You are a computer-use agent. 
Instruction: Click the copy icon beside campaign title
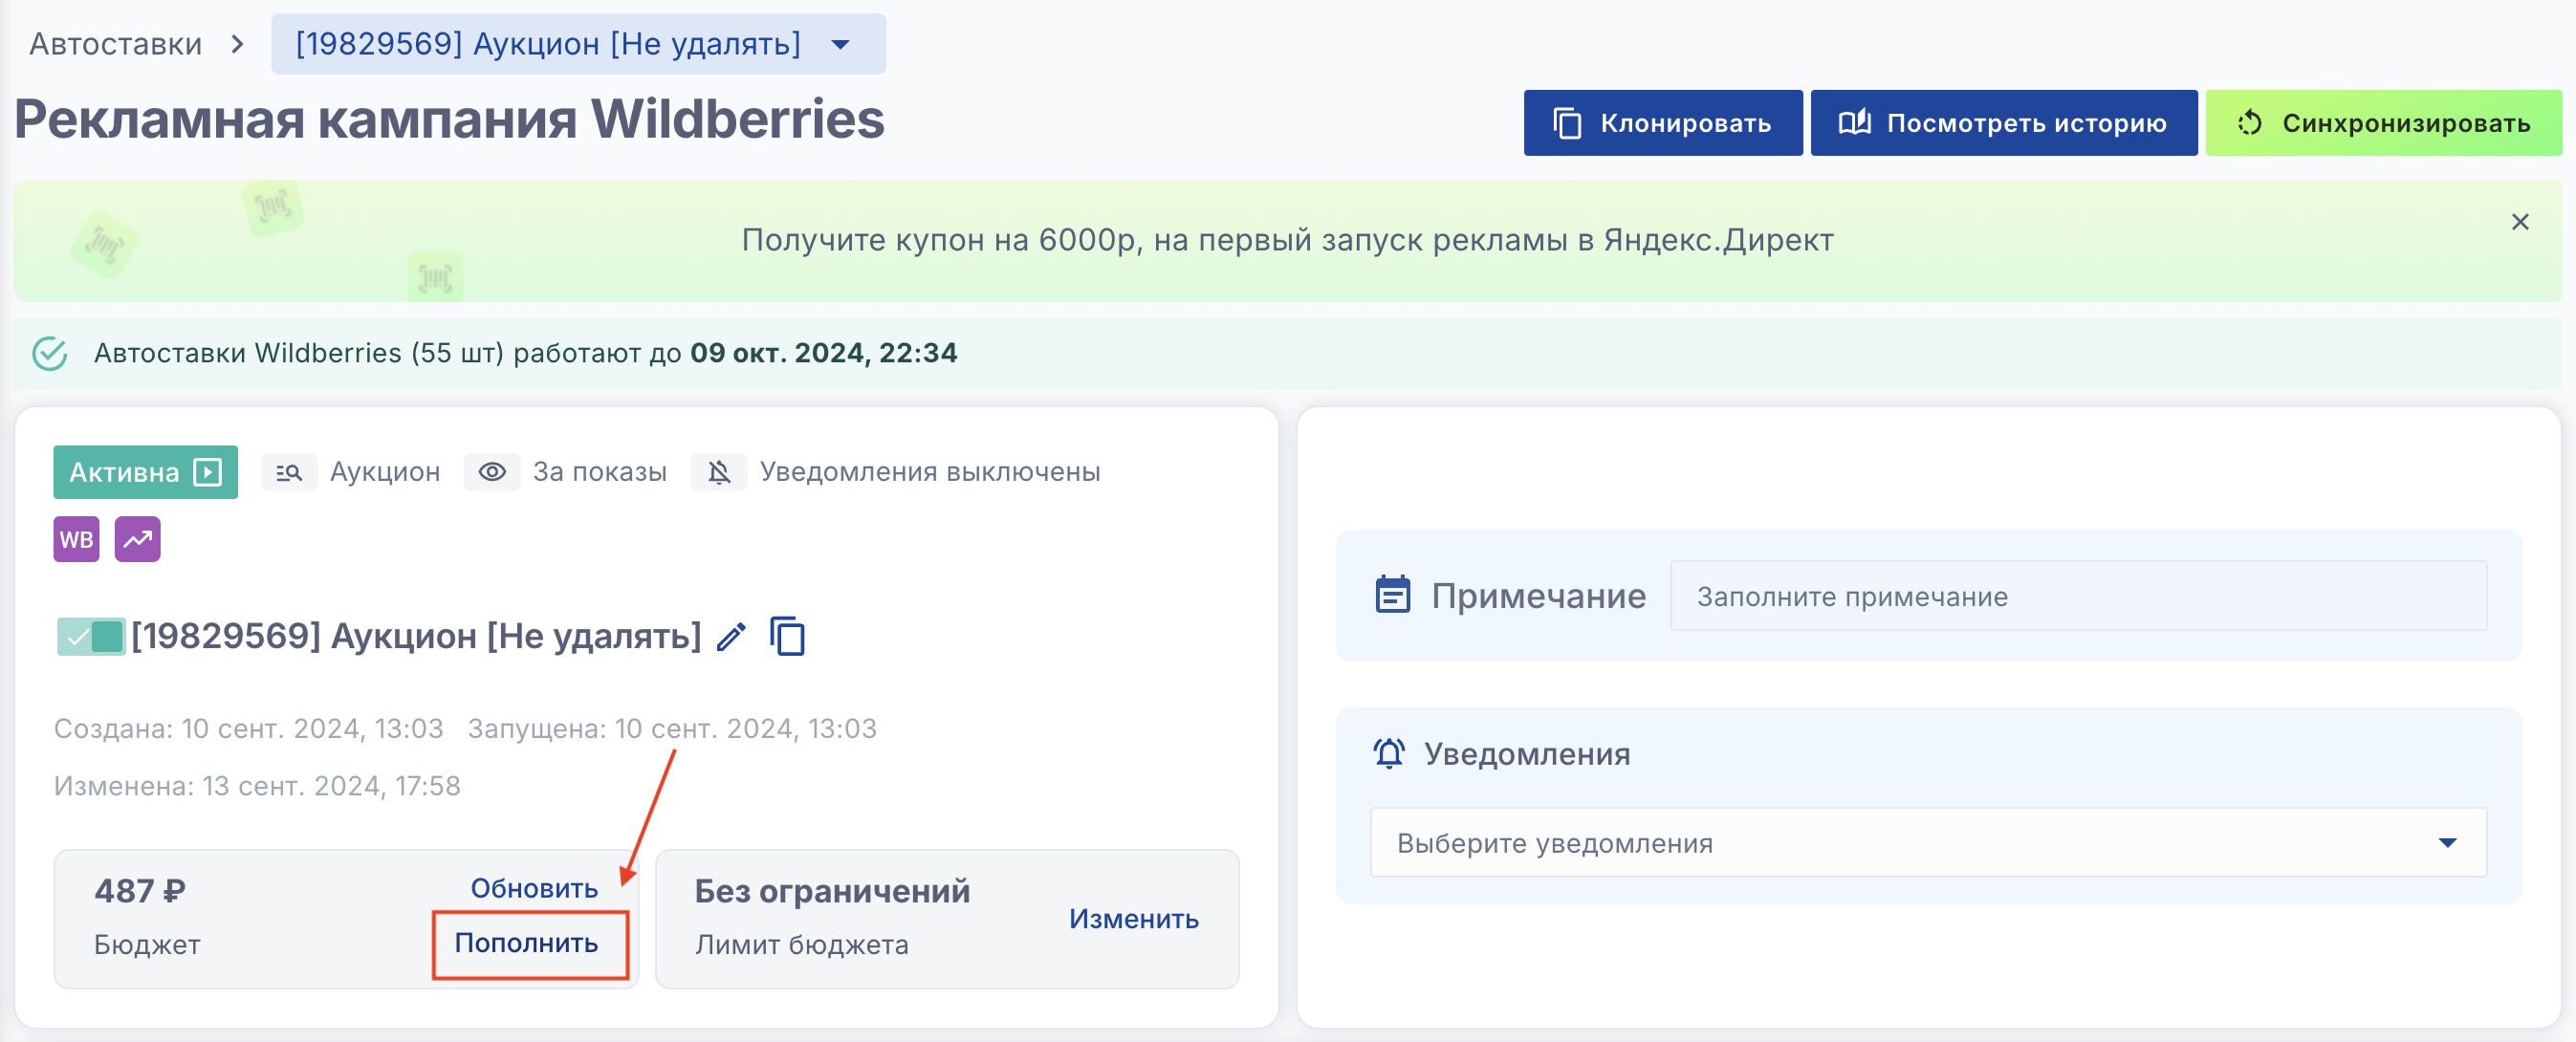click(787, 637)
